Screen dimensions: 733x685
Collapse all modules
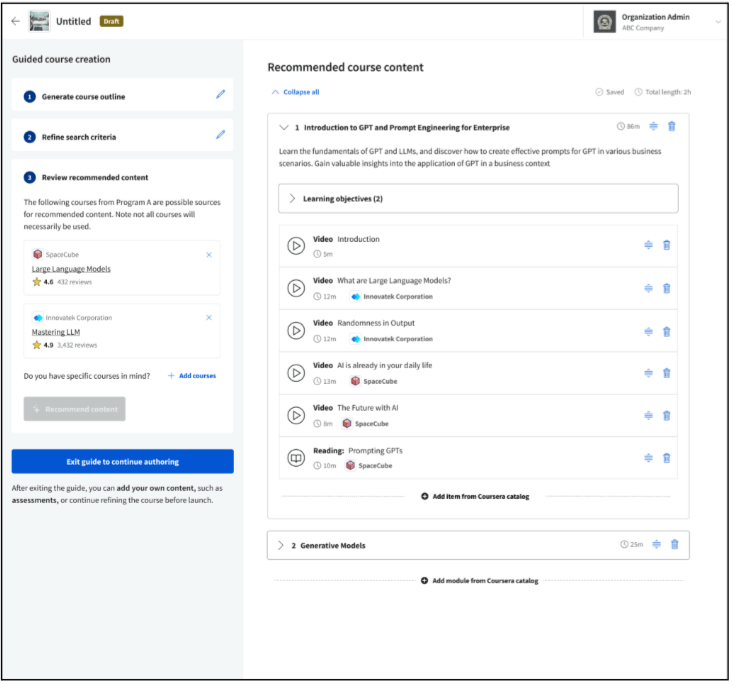pyautogui.click(x=295, y=92)
